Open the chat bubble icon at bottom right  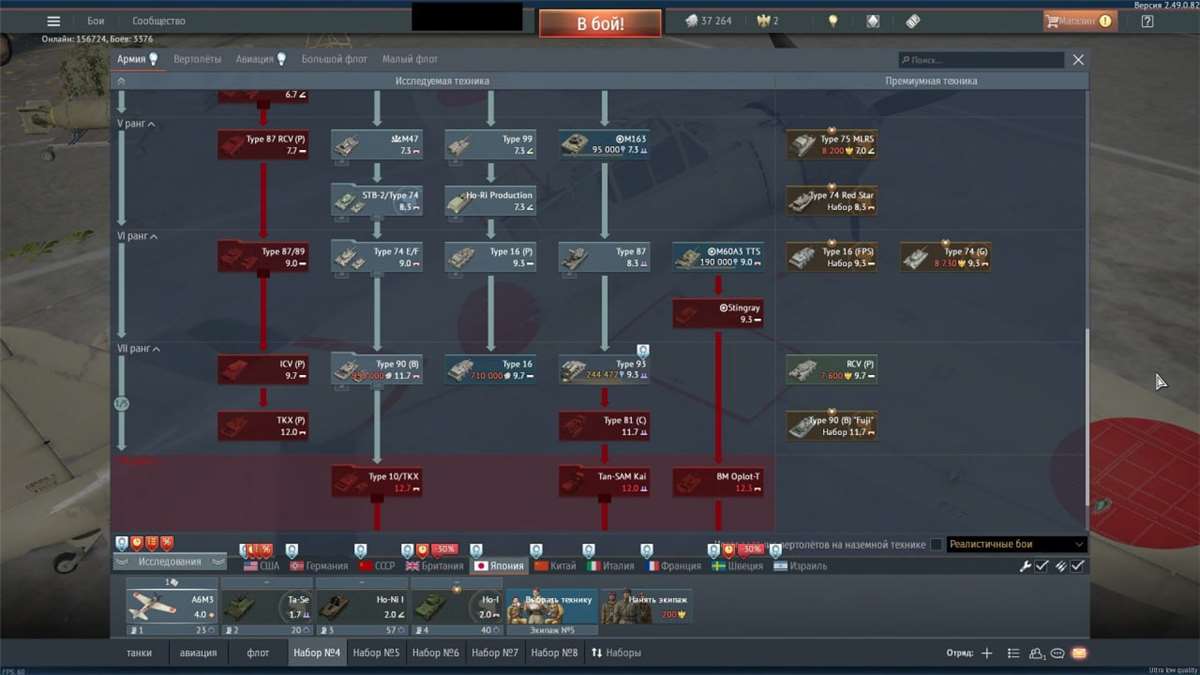coord(1057,653)
